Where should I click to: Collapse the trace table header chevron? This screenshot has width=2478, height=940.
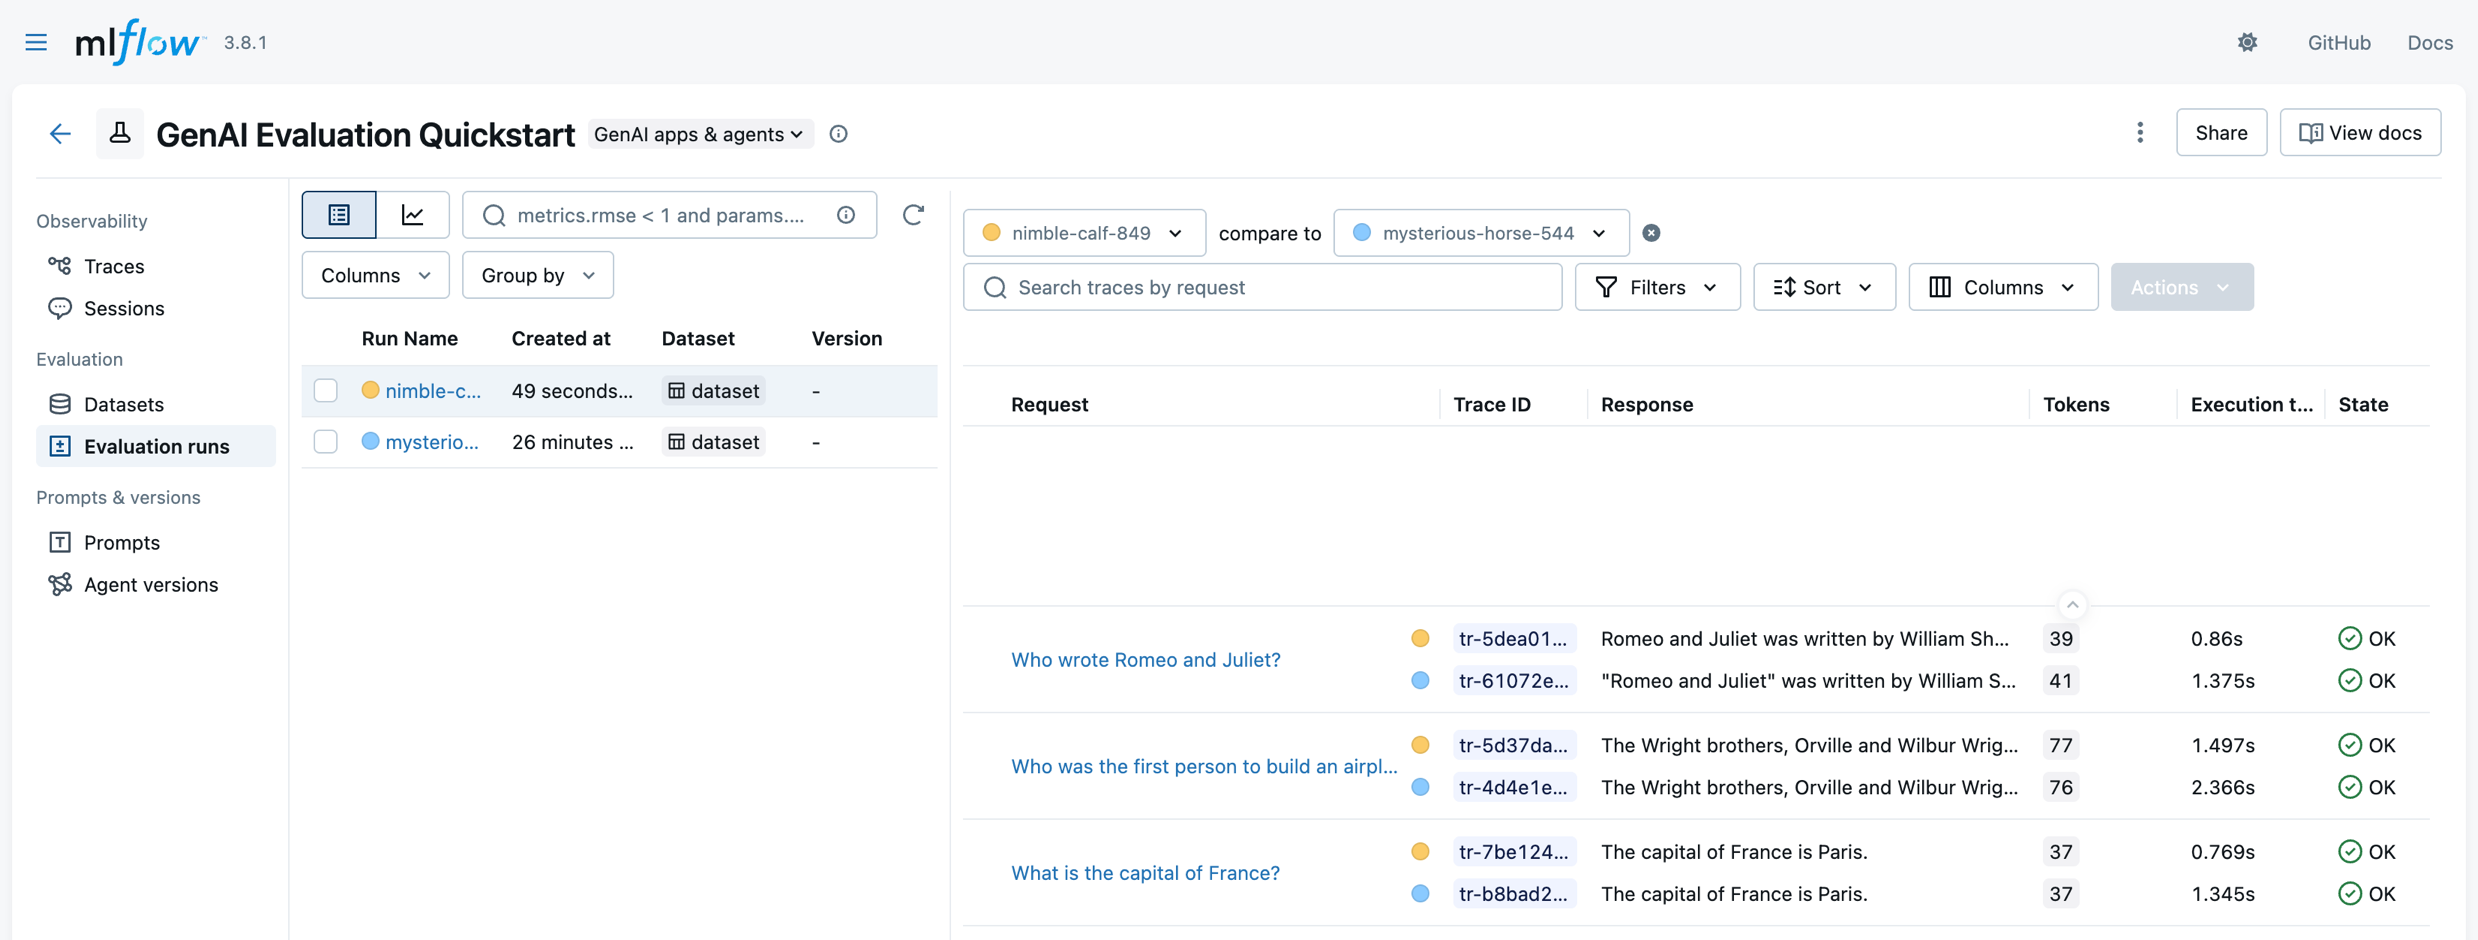2072,605
